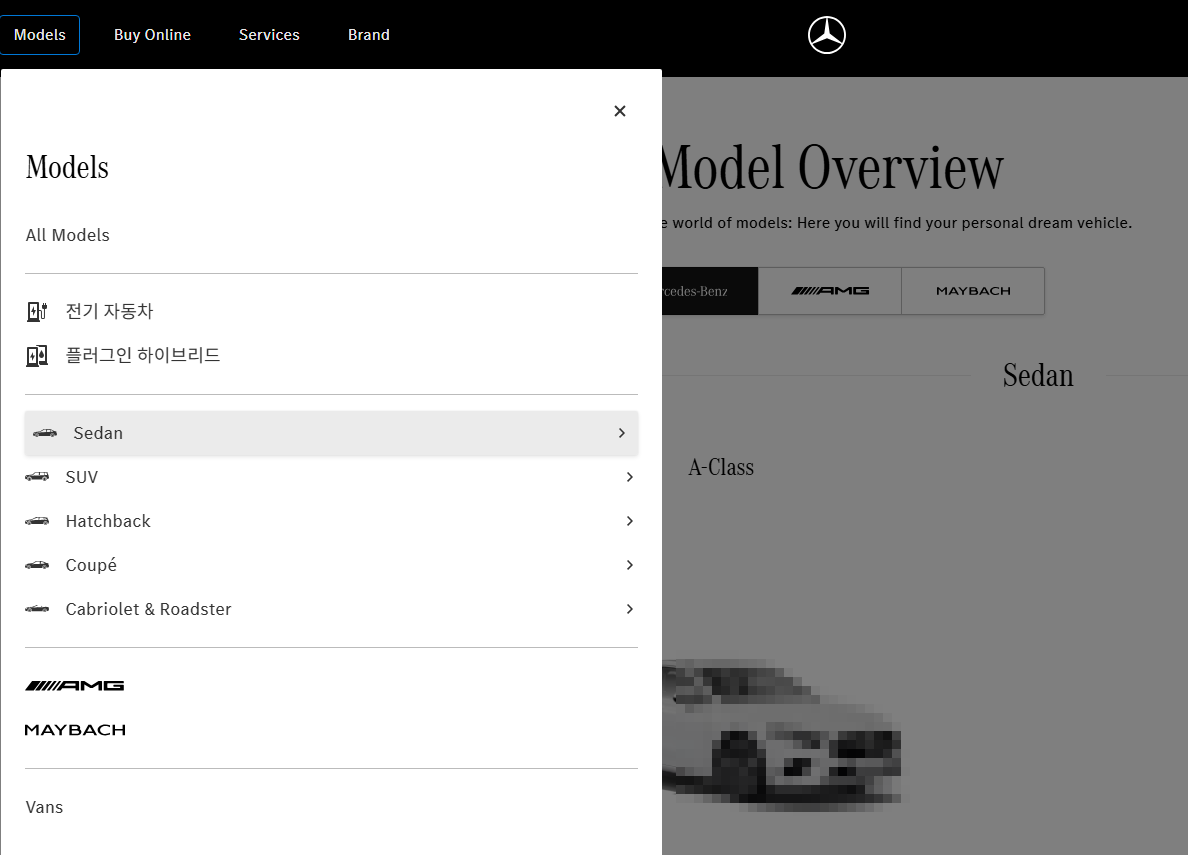Screen dimensions: 1188x855
Task: Select Cabriolet & Roadster menu label
Action: tap(148, 609)
